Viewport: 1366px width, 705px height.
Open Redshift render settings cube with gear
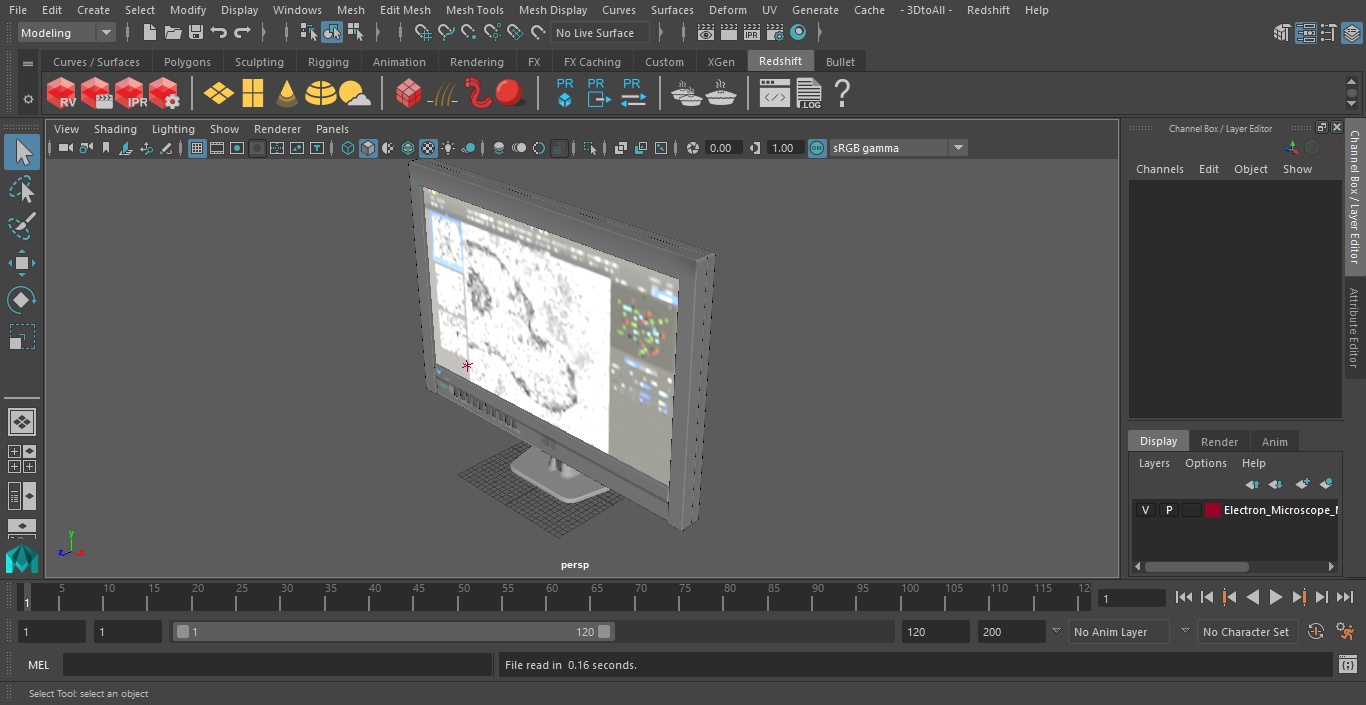[x=164, y=94]
